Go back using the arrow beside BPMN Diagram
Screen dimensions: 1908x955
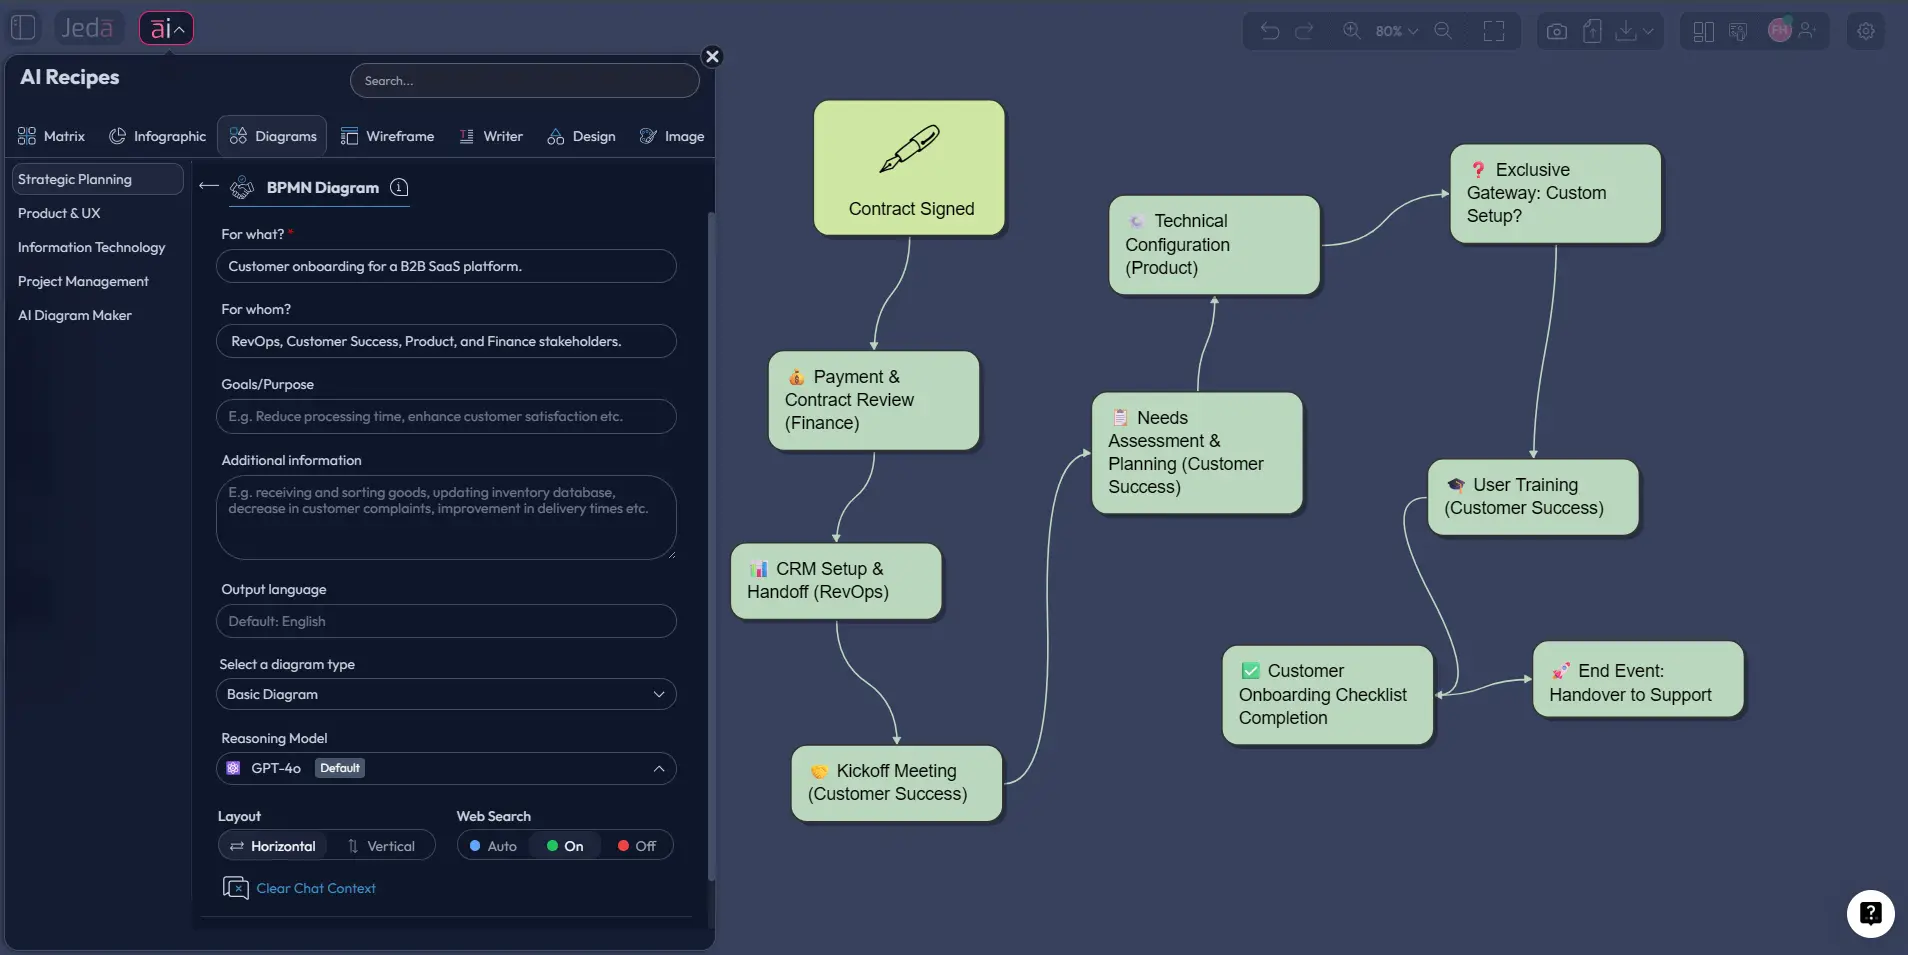pyautogui.click(x=209, y=186)
